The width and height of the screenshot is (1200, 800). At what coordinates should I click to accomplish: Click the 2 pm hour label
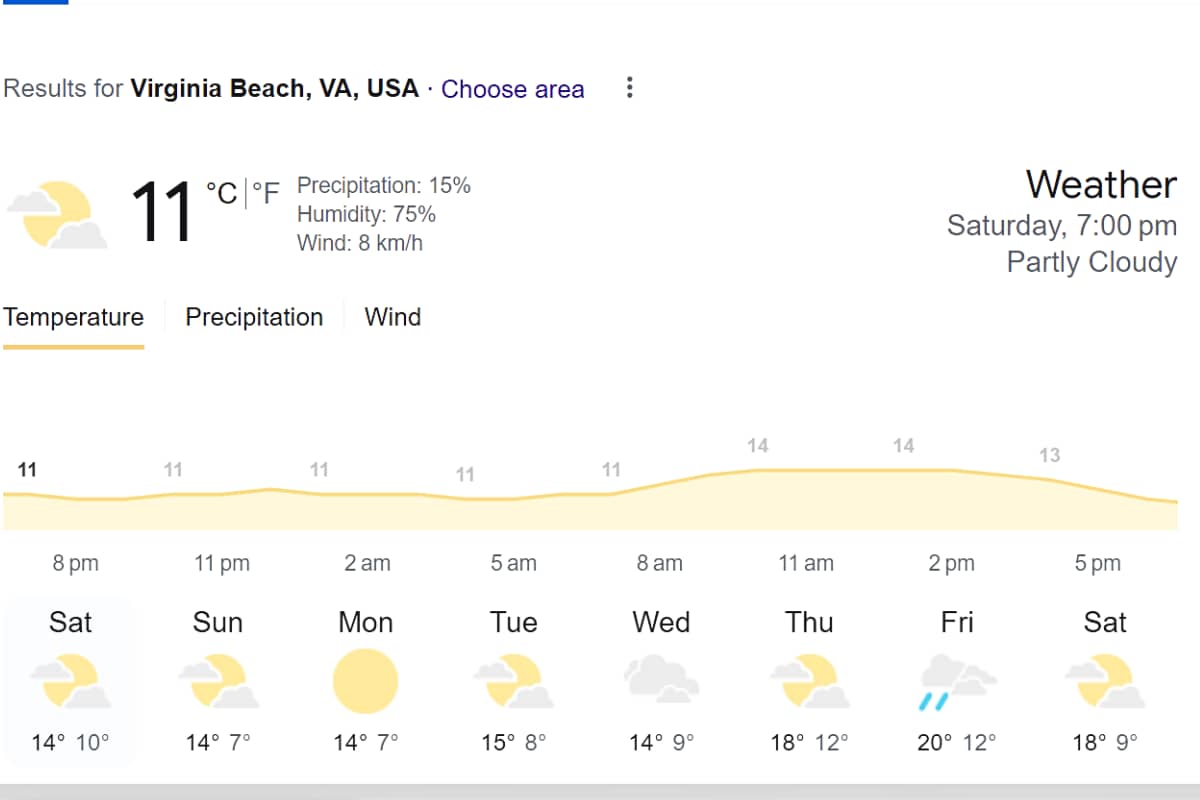[951, 564]
